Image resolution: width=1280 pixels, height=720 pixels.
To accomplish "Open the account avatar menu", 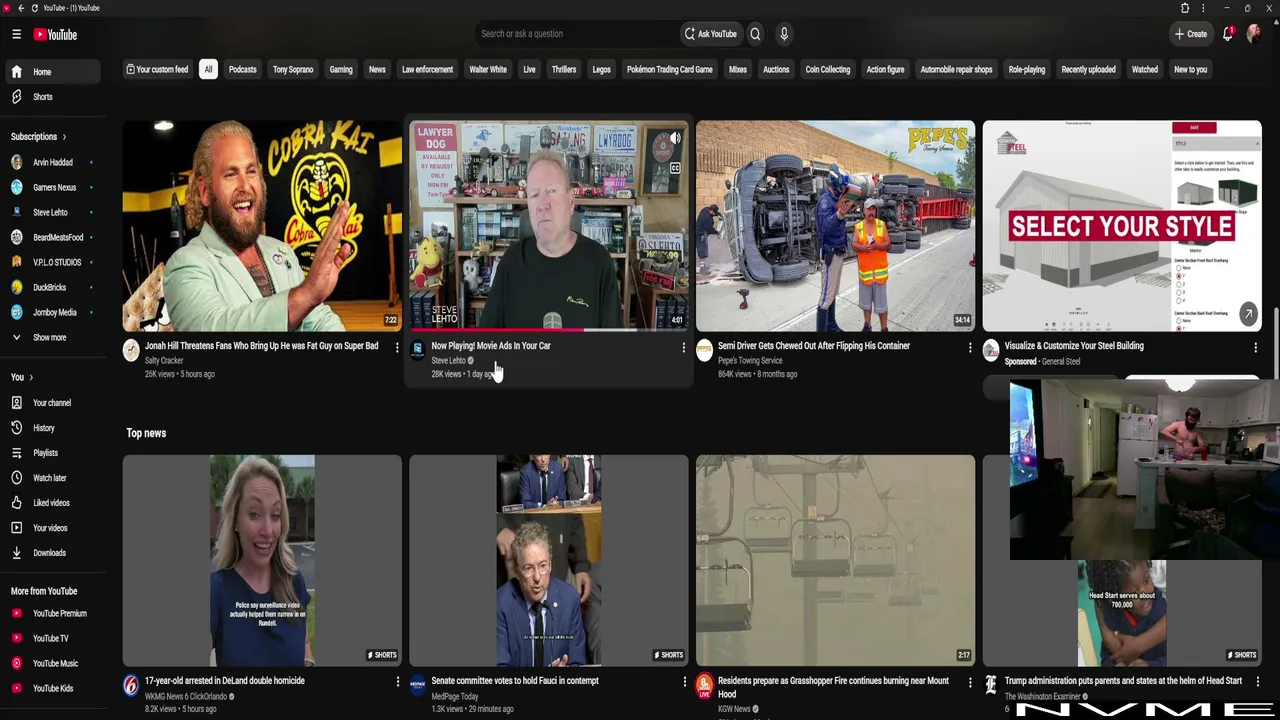I will pos(1254,34).
